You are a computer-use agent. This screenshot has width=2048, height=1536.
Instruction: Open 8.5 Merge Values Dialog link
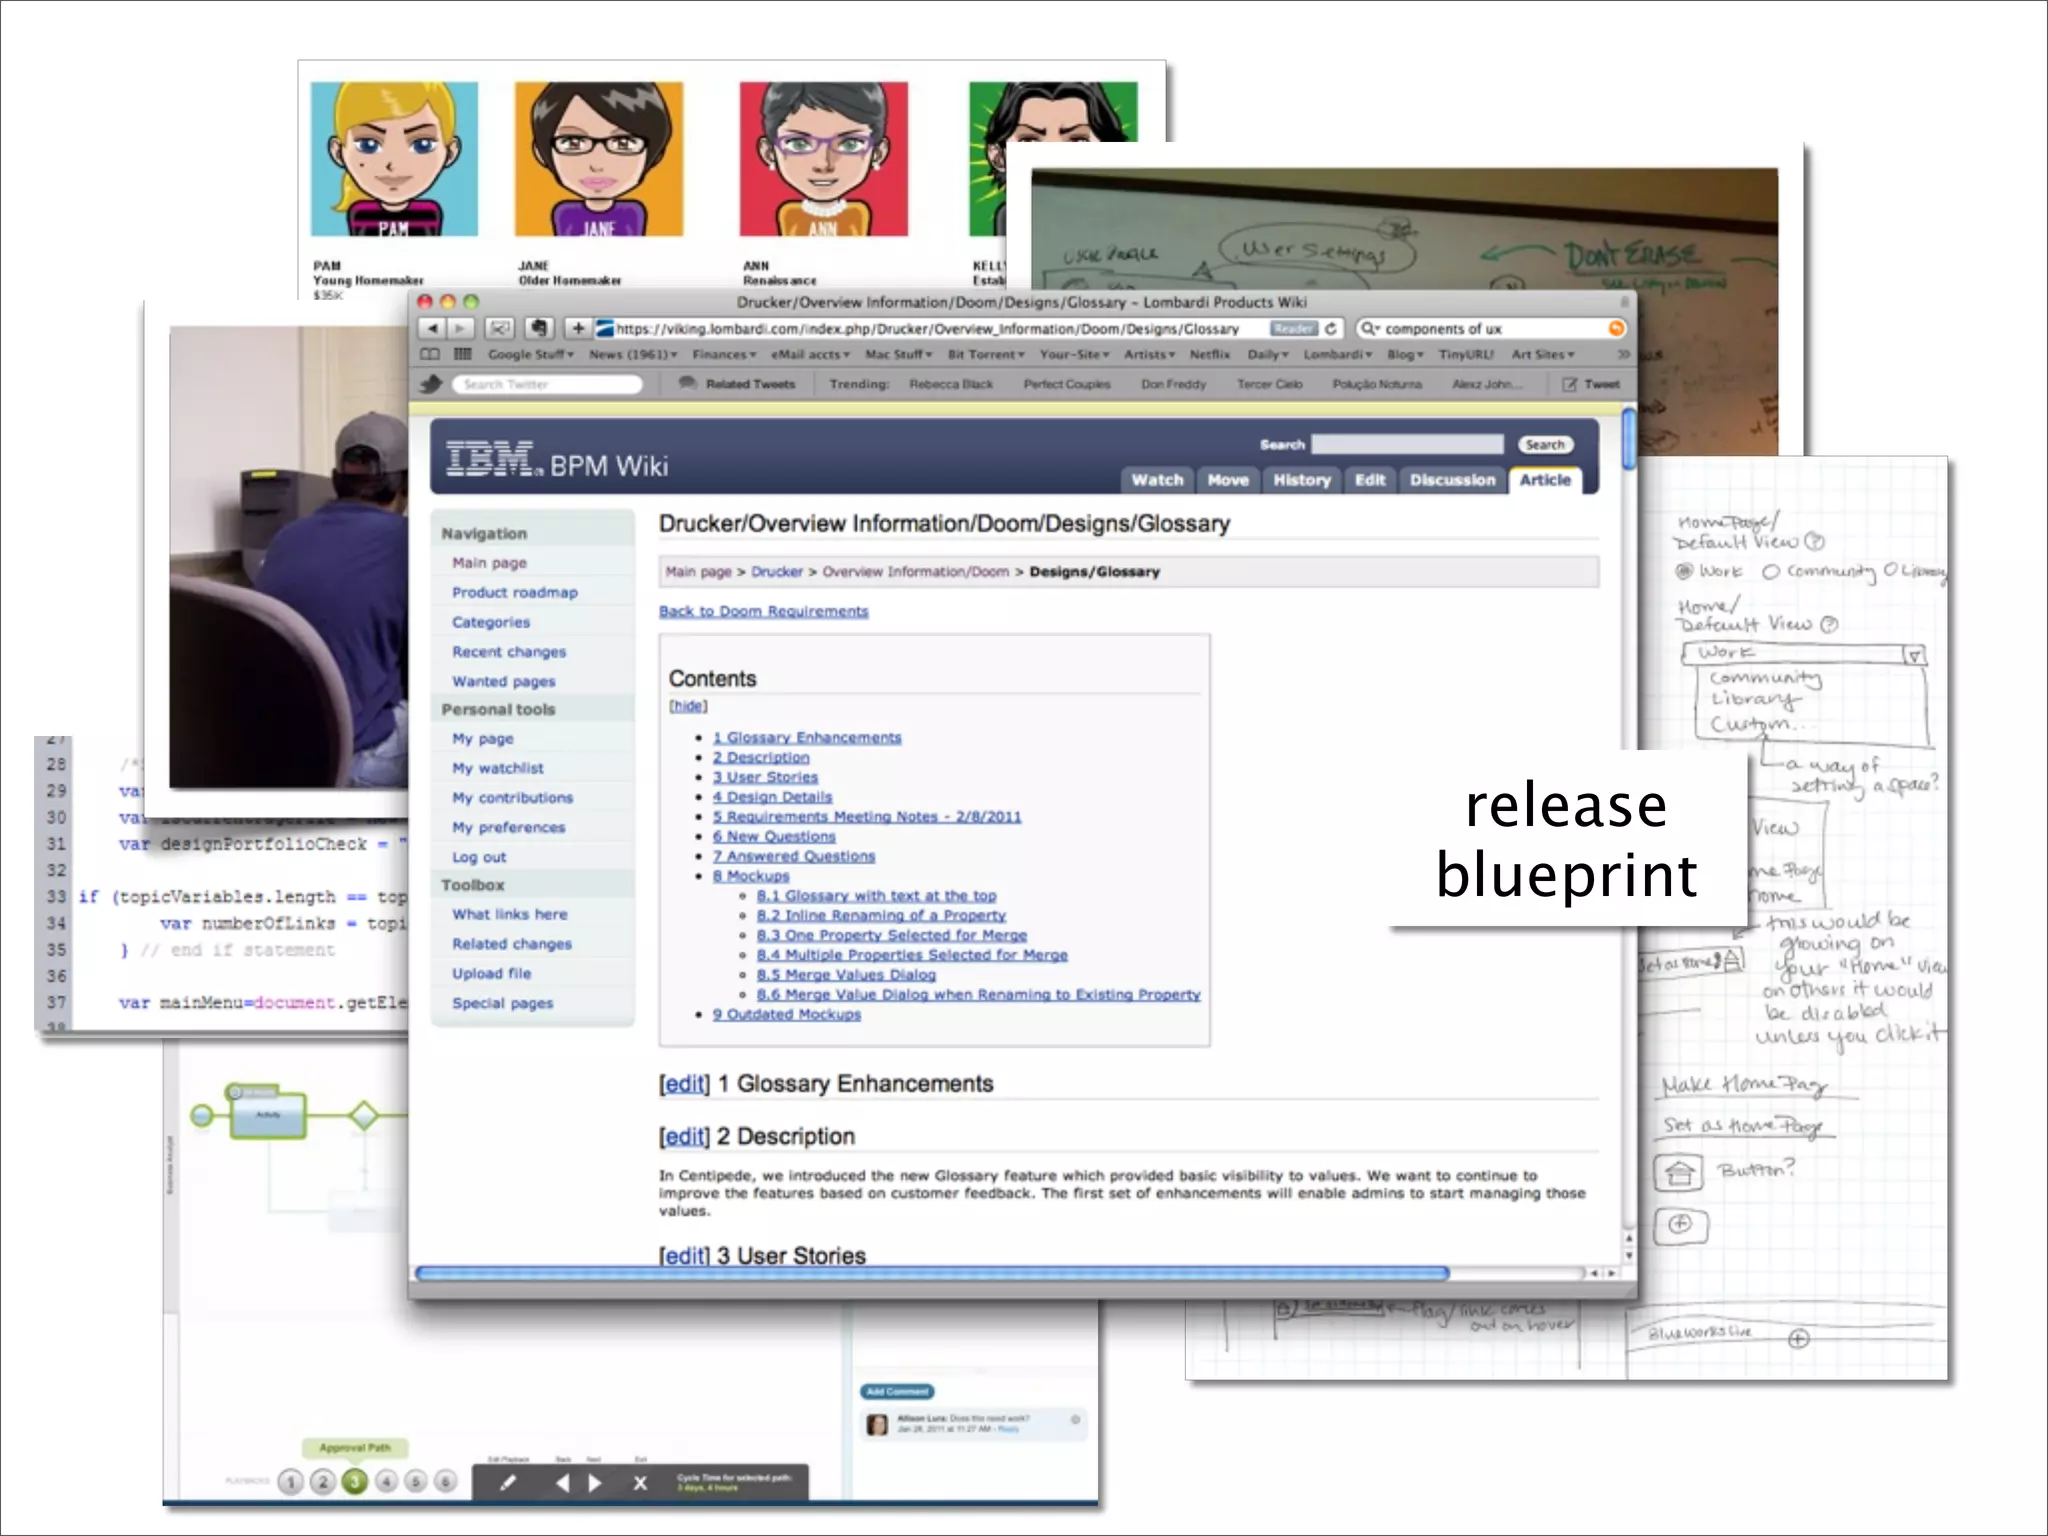[x=846, y=975]
